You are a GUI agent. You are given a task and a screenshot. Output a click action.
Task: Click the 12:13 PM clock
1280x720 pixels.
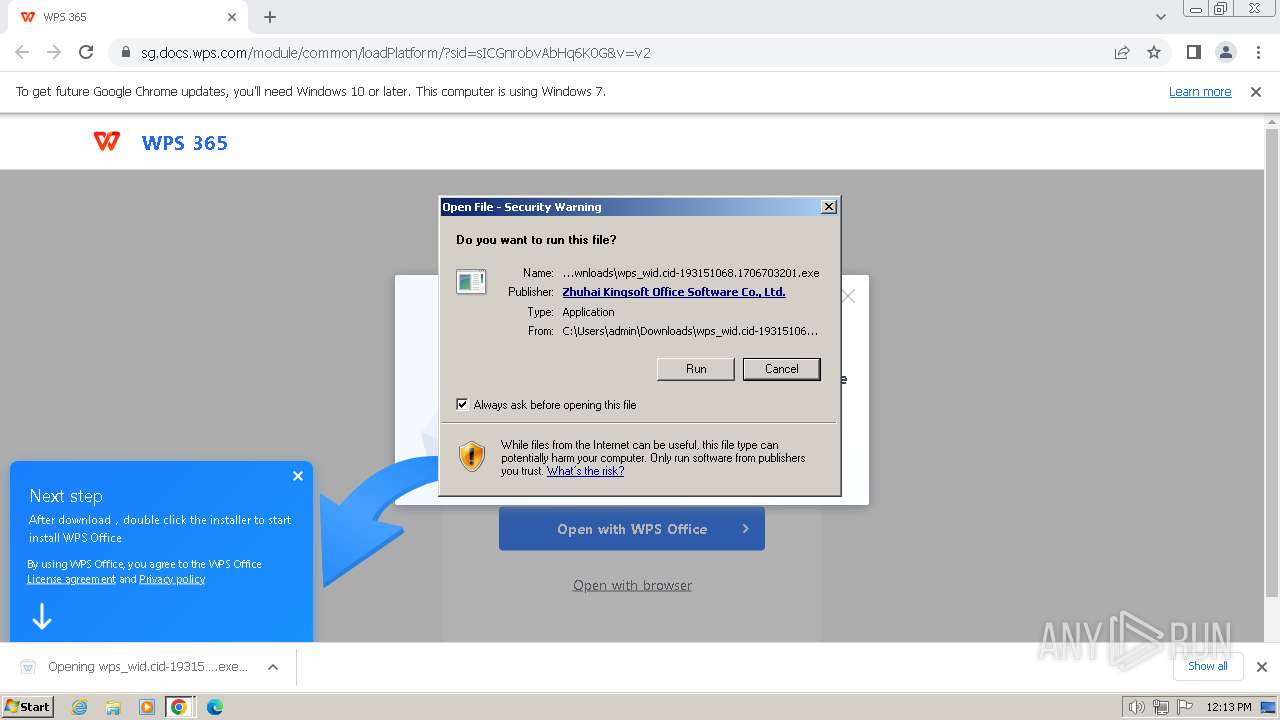1229,707
